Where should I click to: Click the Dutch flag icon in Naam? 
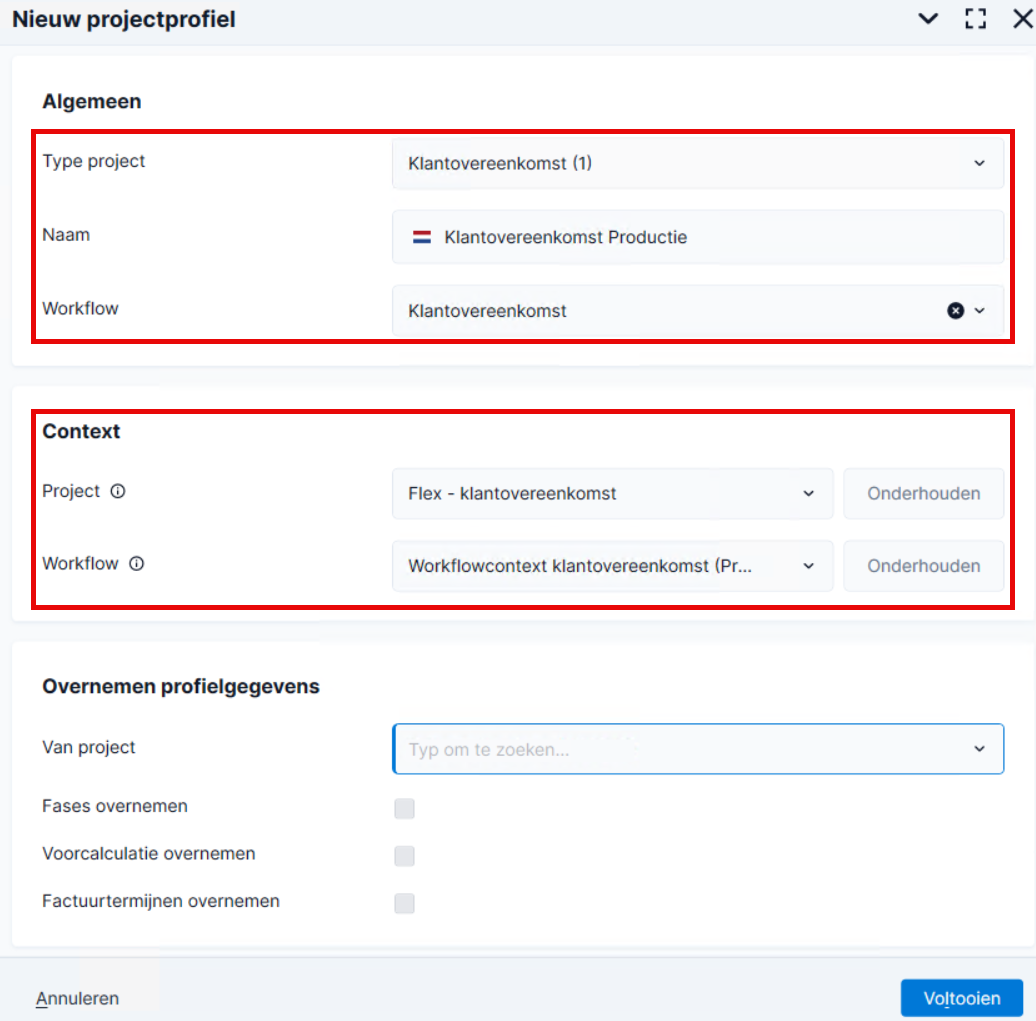tap(422, 237)
